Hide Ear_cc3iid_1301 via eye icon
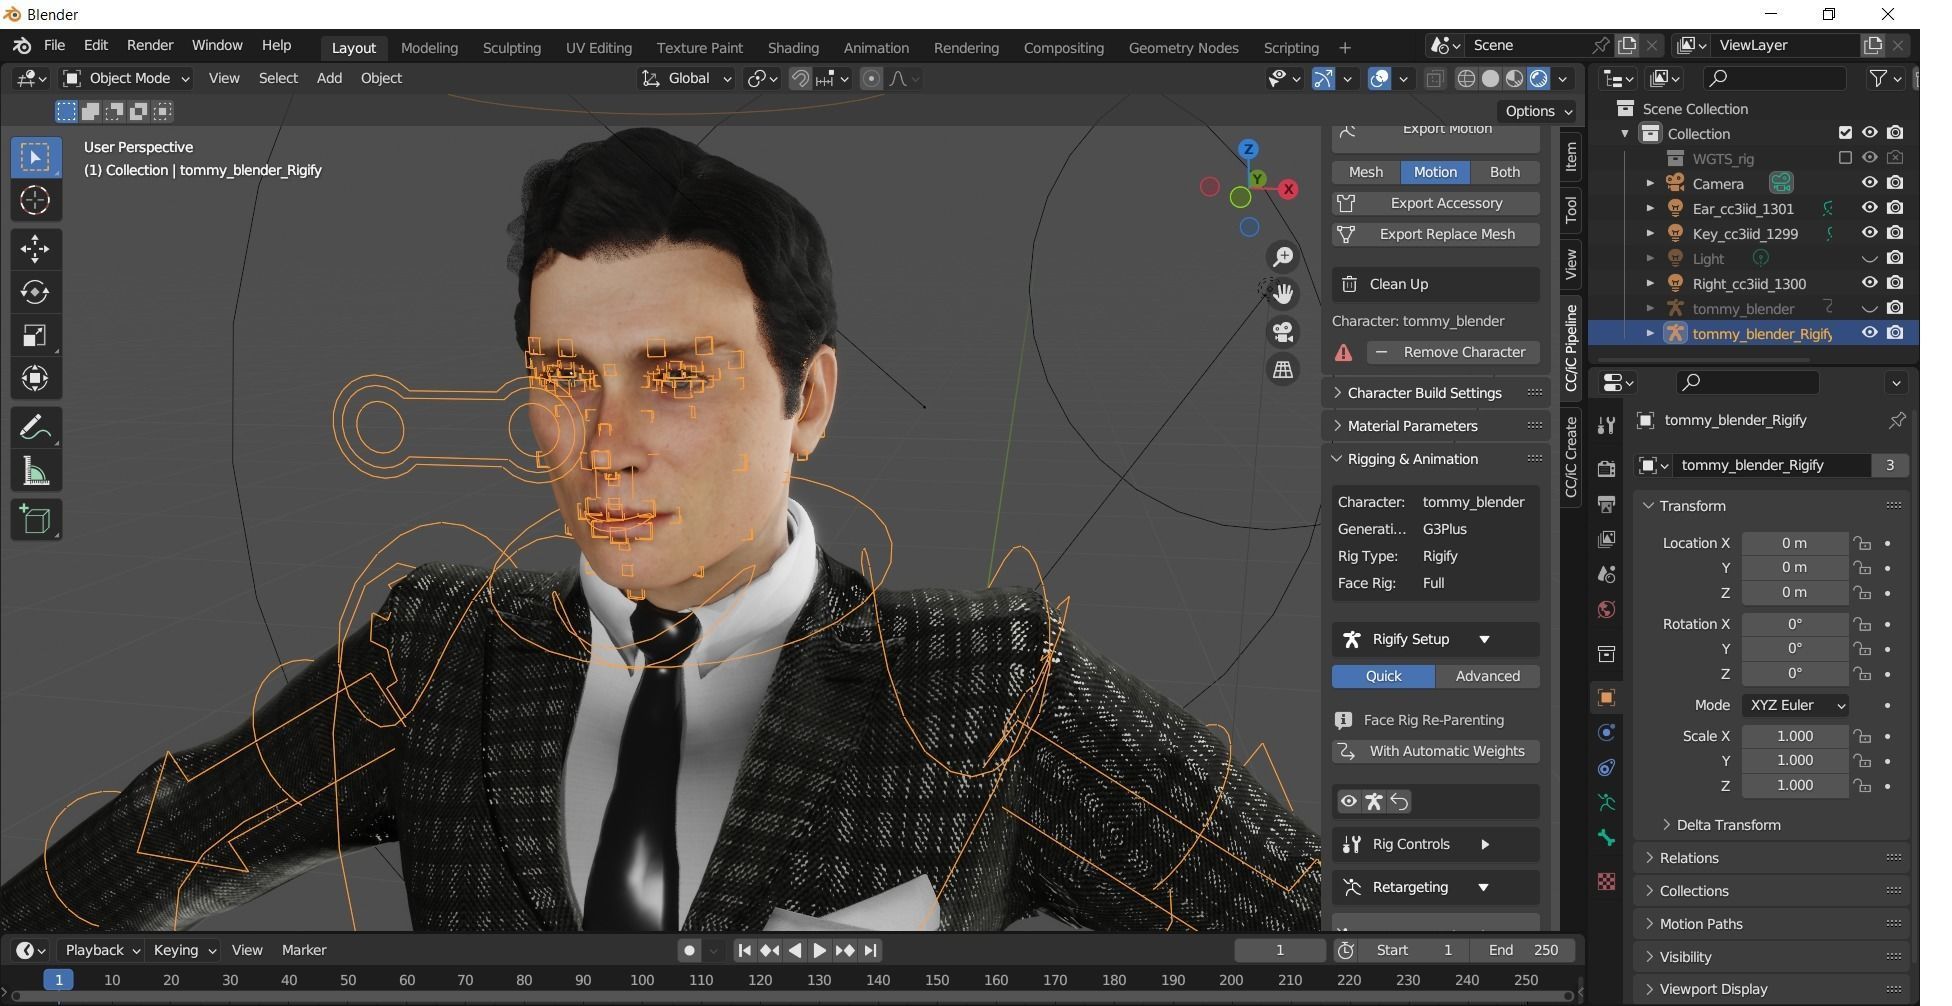Image resolution: width=1952 pixels, height=1006 pixels. 1869,208
